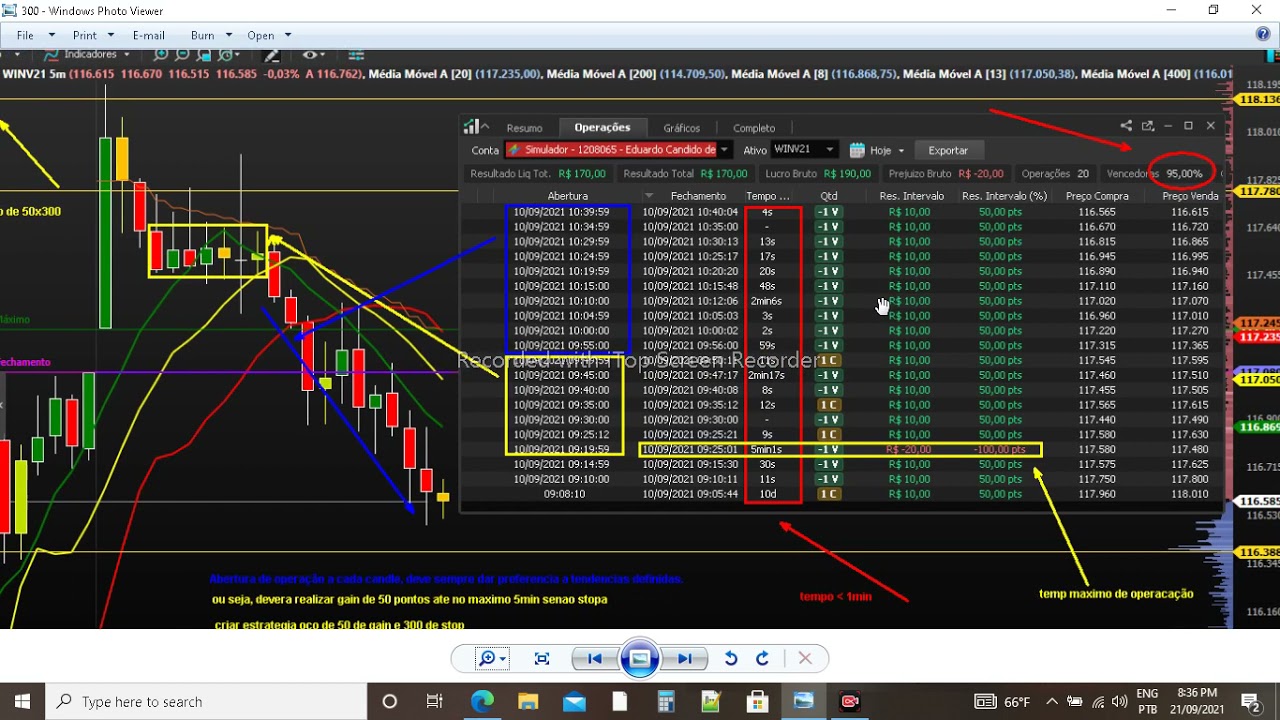Screen dimensions: 1280x720
Task: Open Task View on the taskbar
Action: click(435, 701)
